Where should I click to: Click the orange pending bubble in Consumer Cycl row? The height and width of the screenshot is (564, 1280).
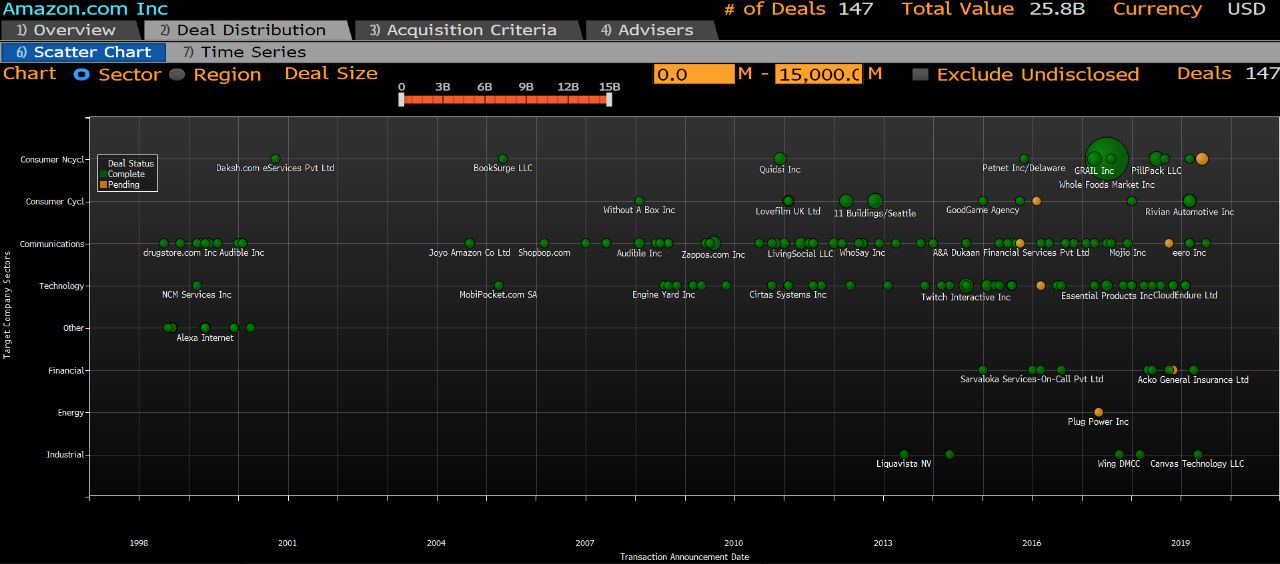[x=1036, y=201]
